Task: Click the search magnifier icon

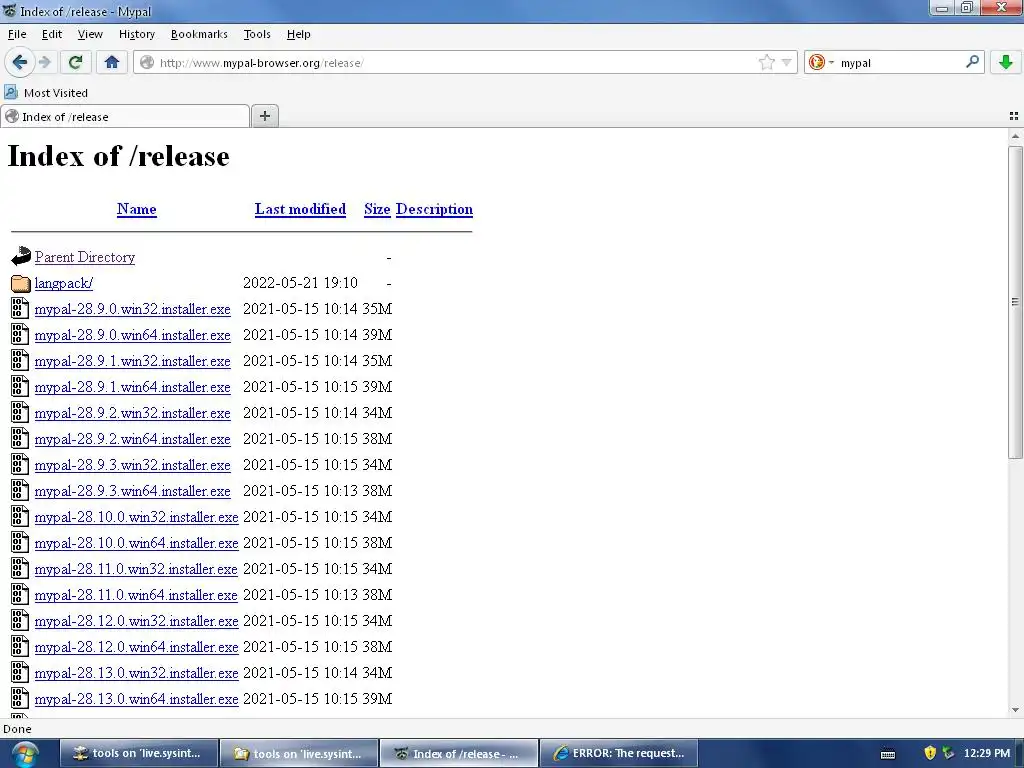Action: point(972,62)
